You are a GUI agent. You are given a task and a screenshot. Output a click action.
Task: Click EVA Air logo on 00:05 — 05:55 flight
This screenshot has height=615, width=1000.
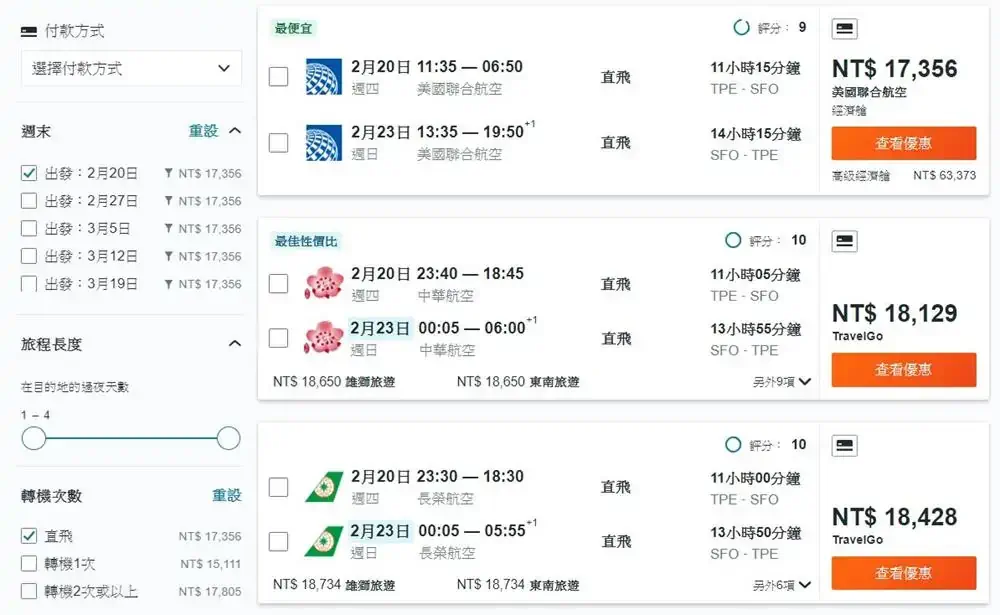click(x=324, y=541)
